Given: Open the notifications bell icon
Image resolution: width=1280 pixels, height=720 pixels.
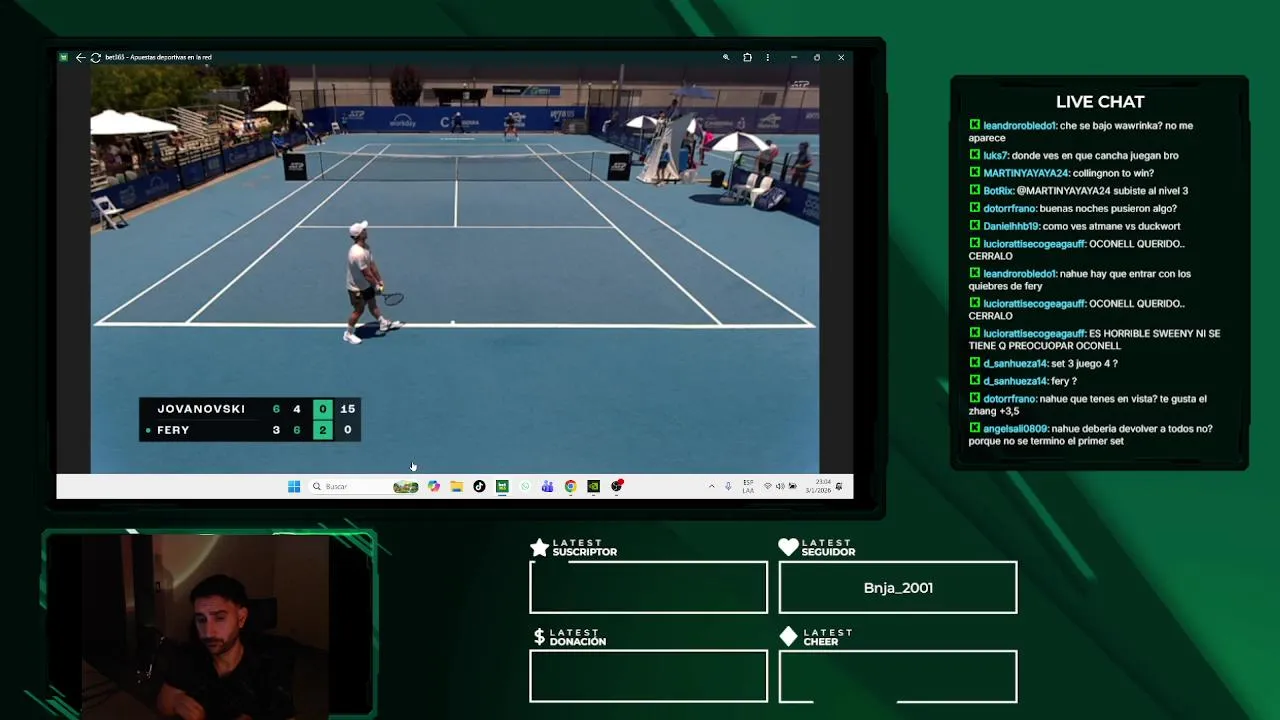Looking at the screenshot, I should pyautogui.click(x=839, y=486).
